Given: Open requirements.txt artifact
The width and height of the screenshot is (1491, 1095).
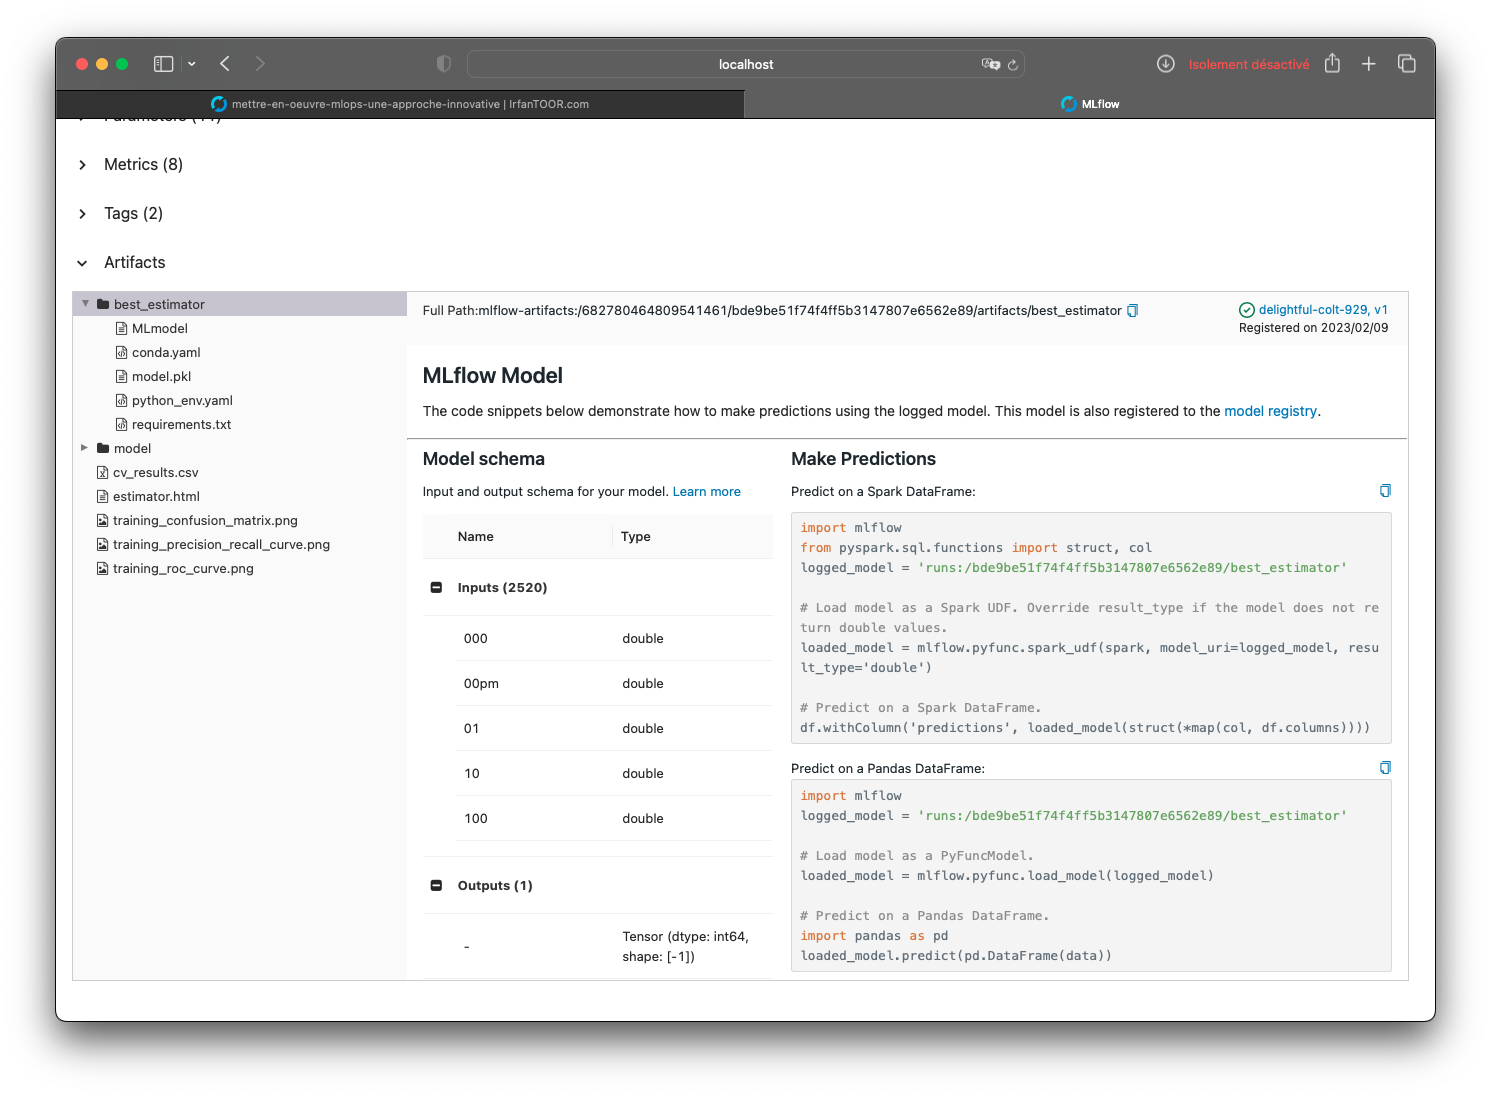Looking at the screenshot, I should (181, 424).
